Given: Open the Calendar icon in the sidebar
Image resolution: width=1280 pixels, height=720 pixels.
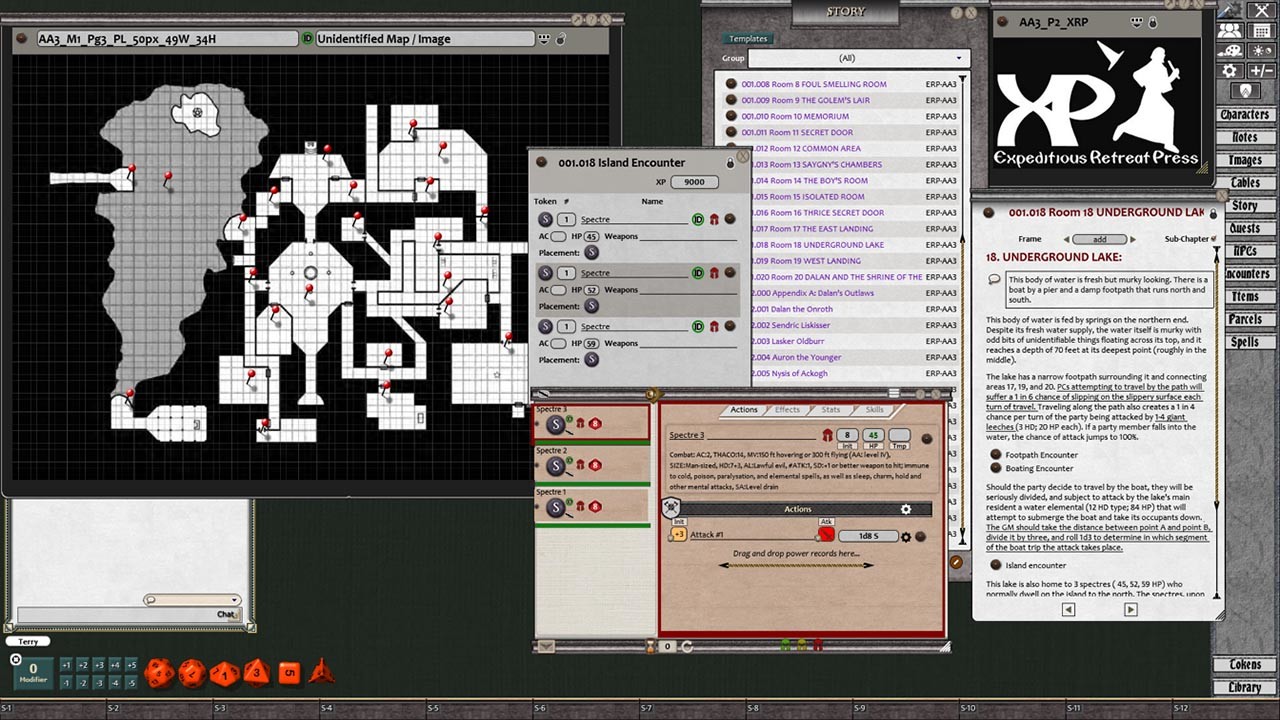Looking at the screenshot, I should (1261, 31).
